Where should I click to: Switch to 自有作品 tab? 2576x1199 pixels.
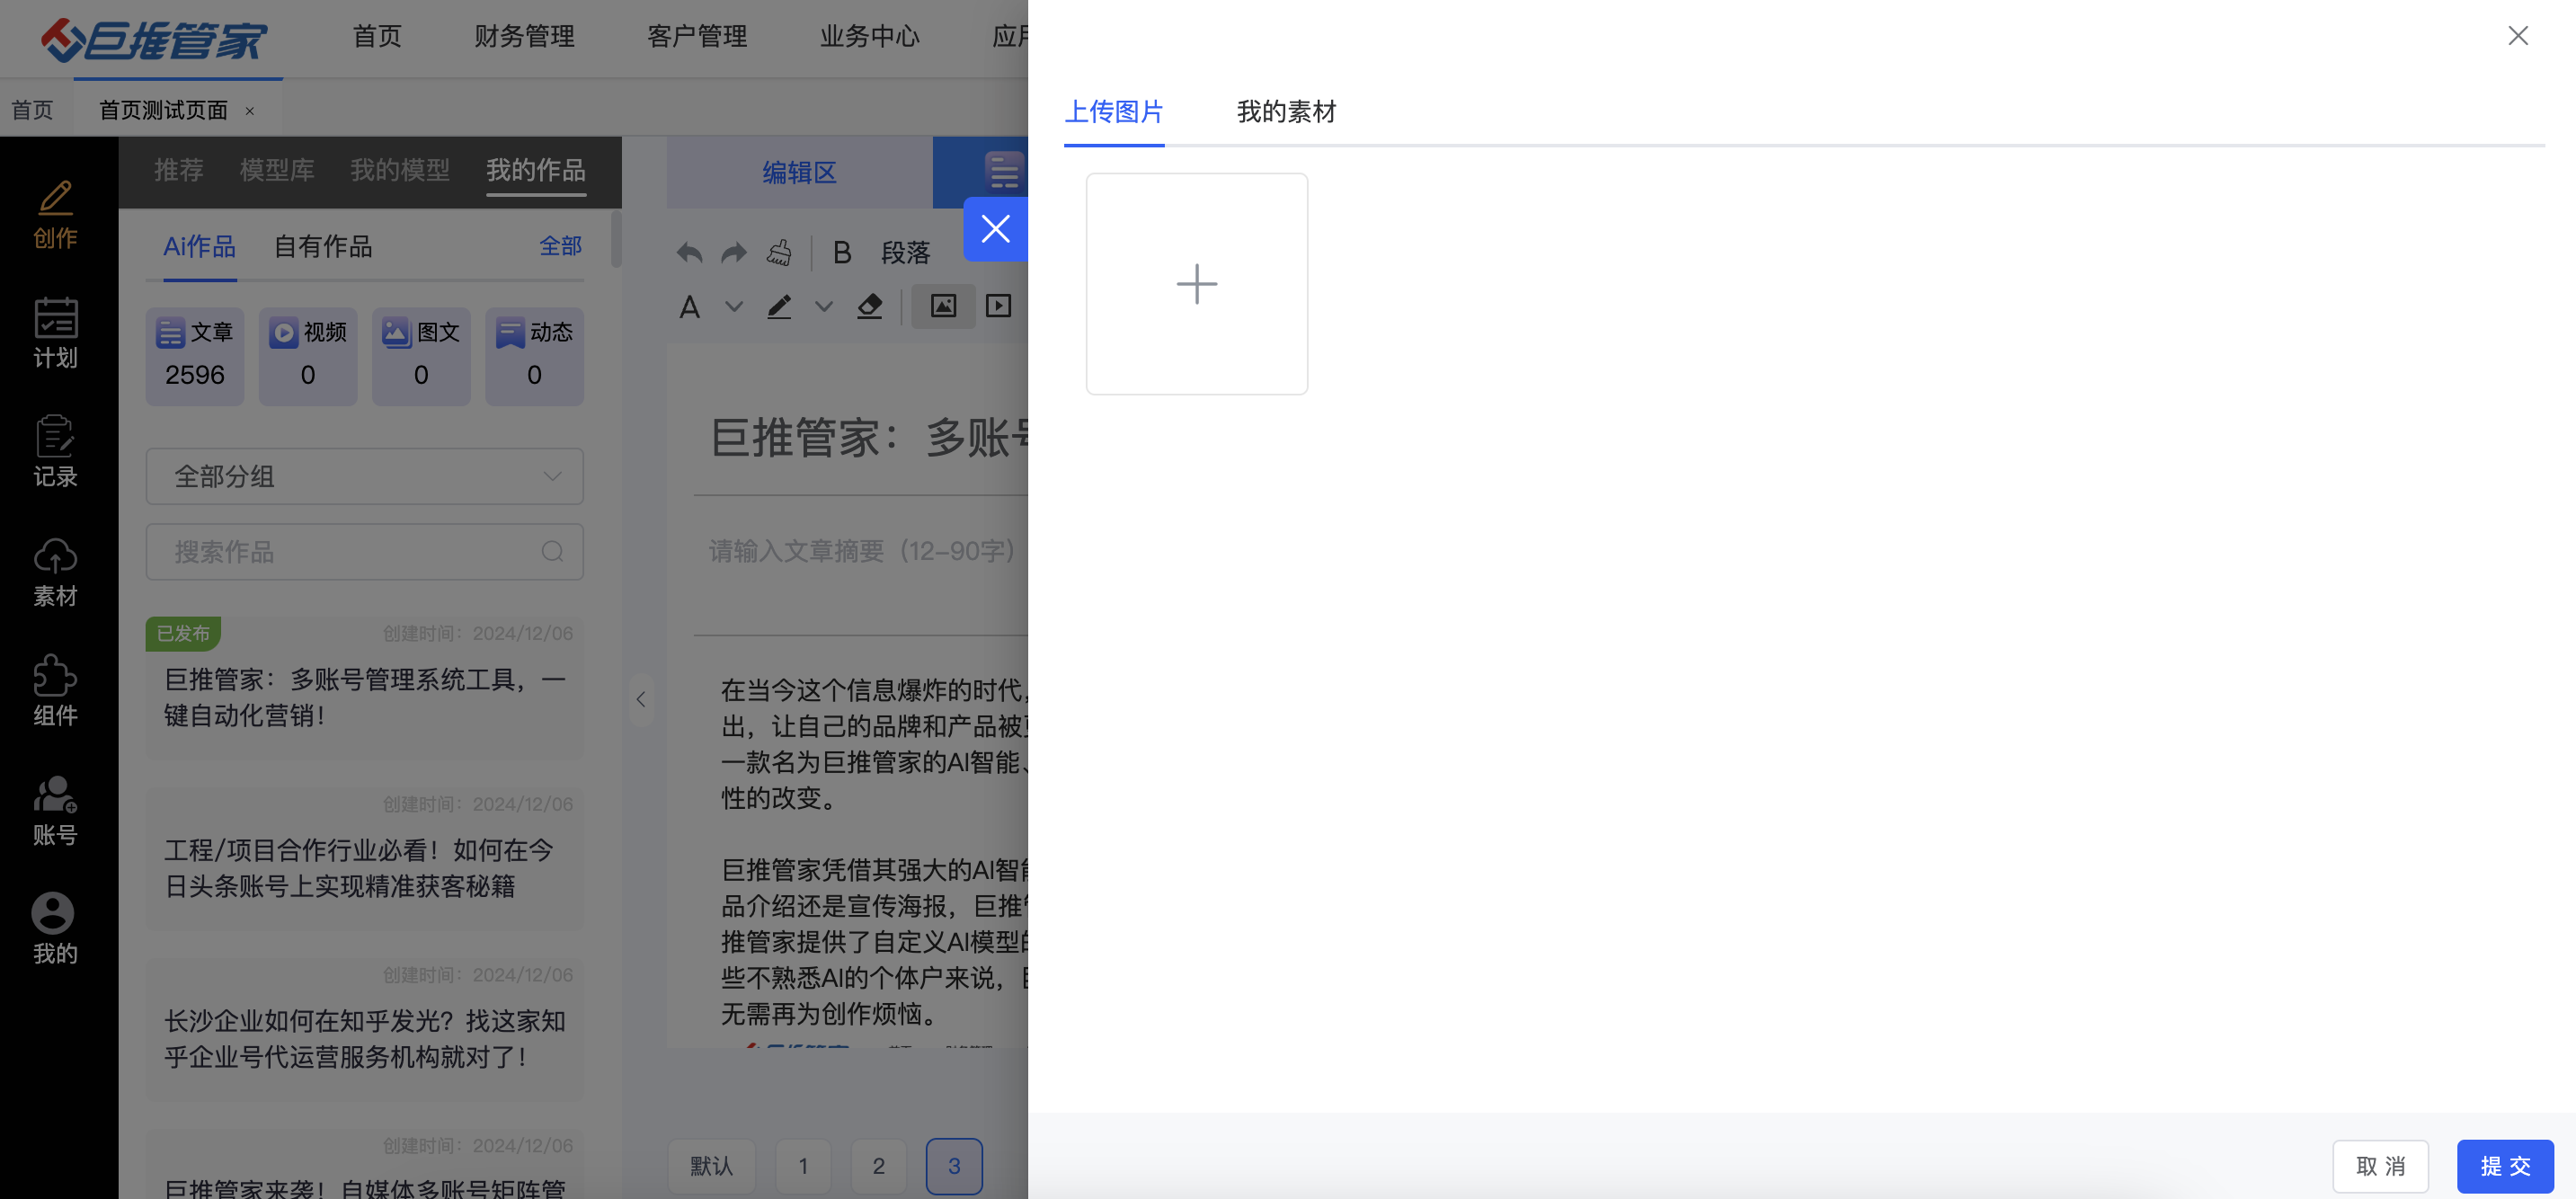pos(323,246)
